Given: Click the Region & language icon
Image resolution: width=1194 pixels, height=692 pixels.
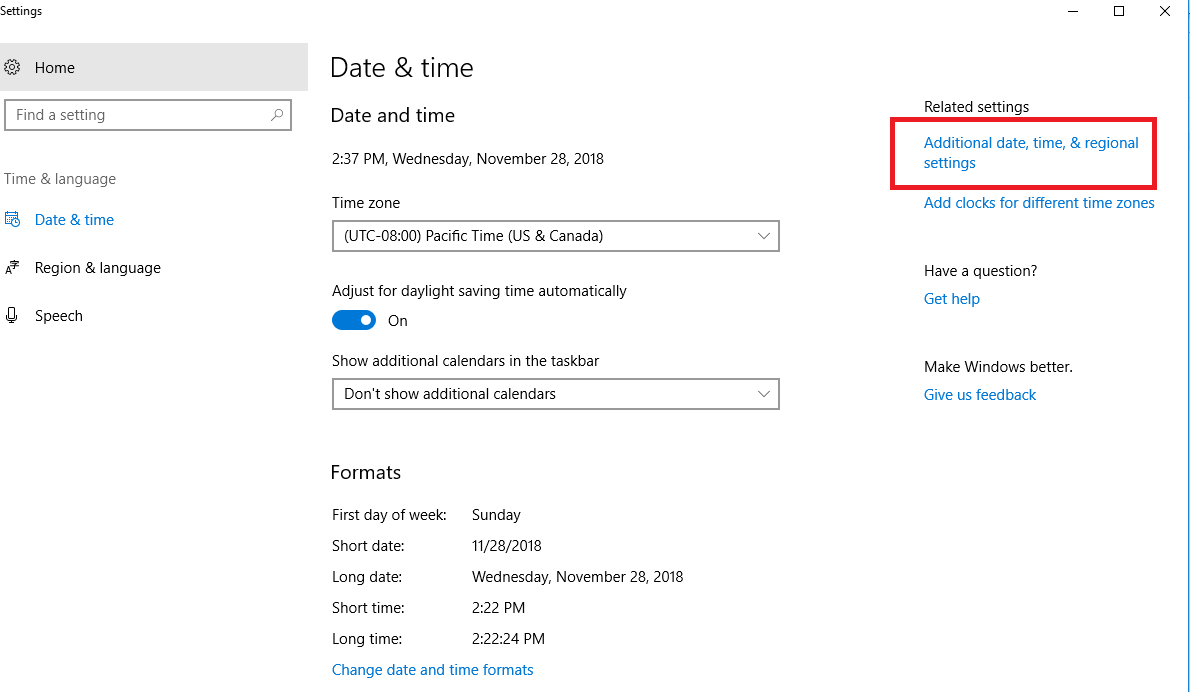Looking at the screenshot, I should (12, 268).
